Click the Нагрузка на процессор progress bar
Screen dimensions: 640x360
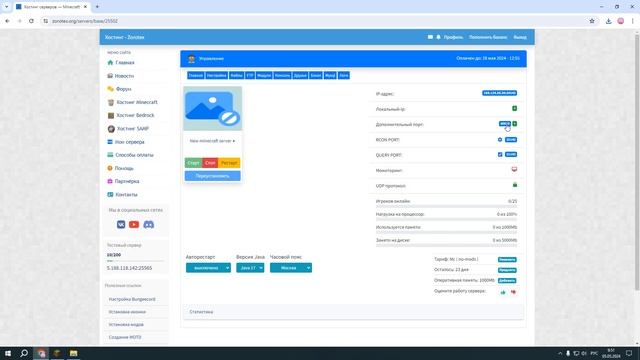(x=446, y=220)
